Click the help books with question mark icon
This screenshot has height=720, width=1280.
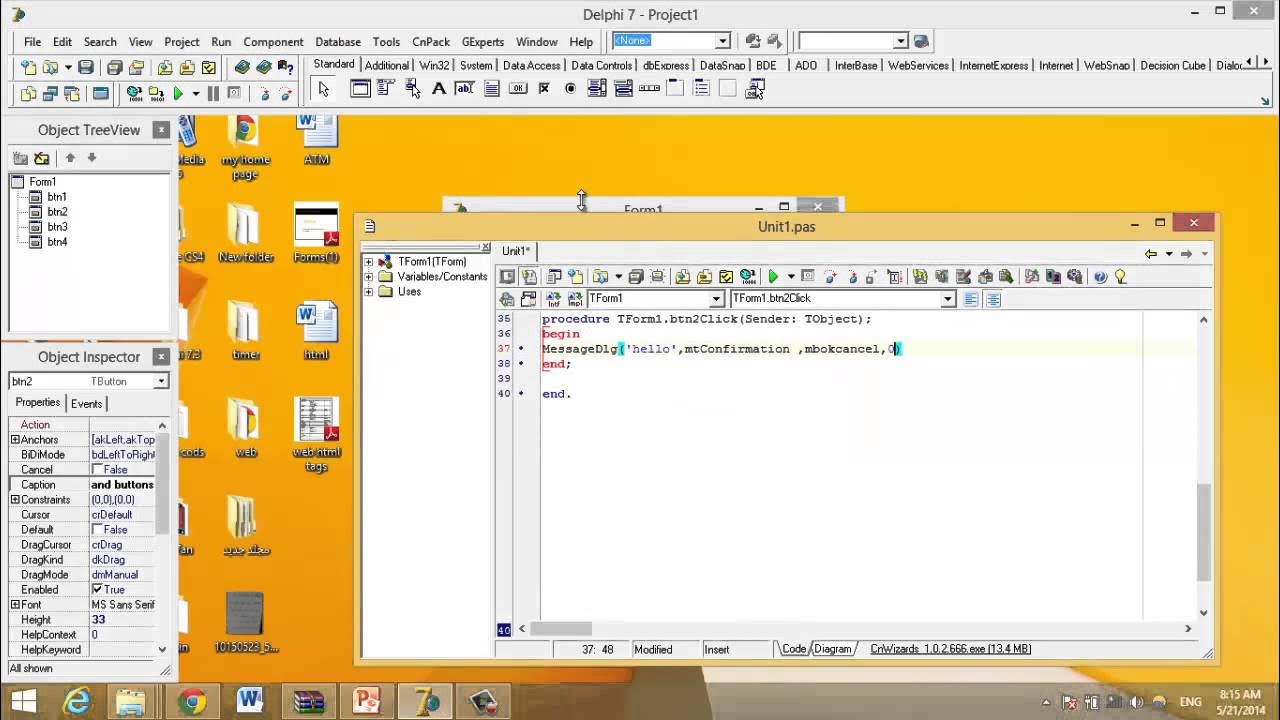(286, 67)
